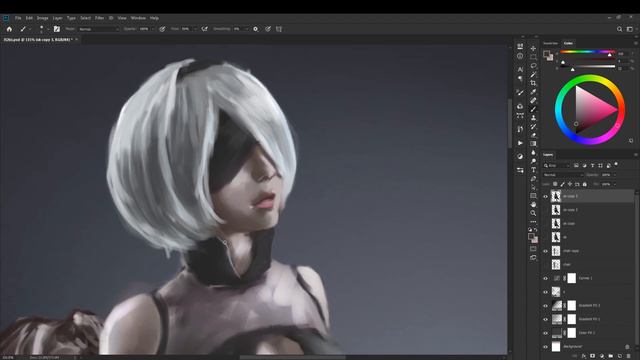The image size is (640, 360).
Task: Select the Pen tool
Action: (533, 178)
